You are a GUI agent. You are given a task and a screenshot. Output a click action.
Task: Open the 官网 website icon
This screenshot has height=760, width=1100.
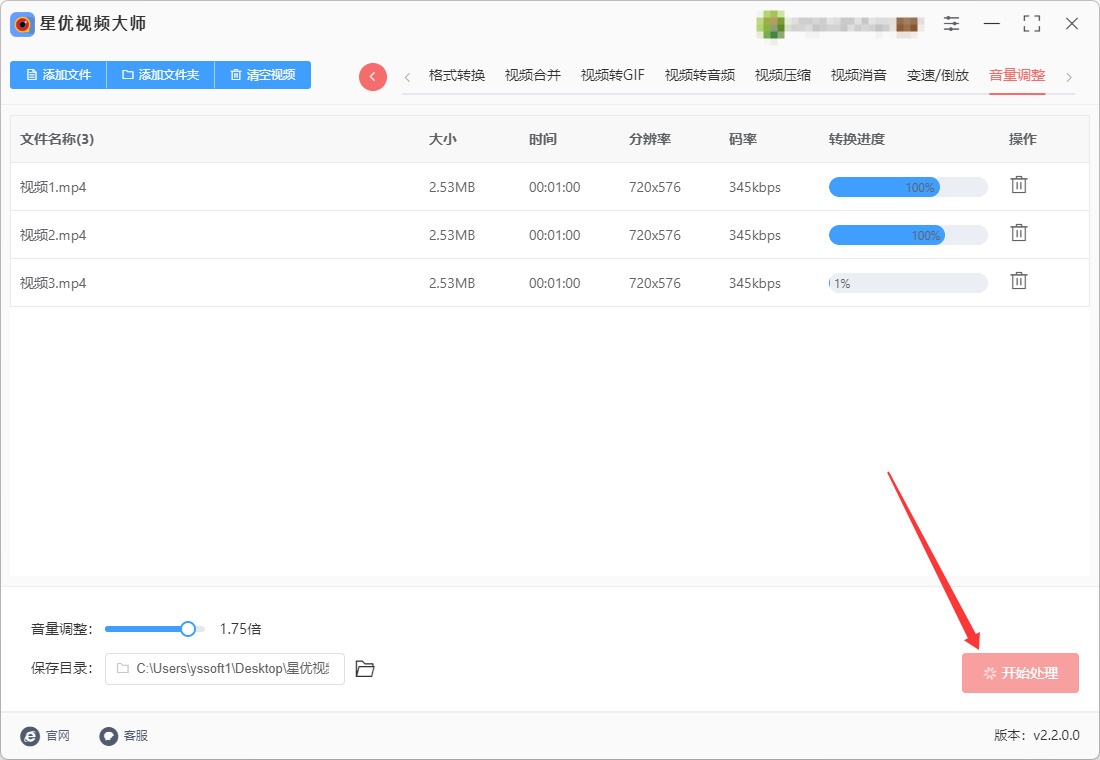30,735
